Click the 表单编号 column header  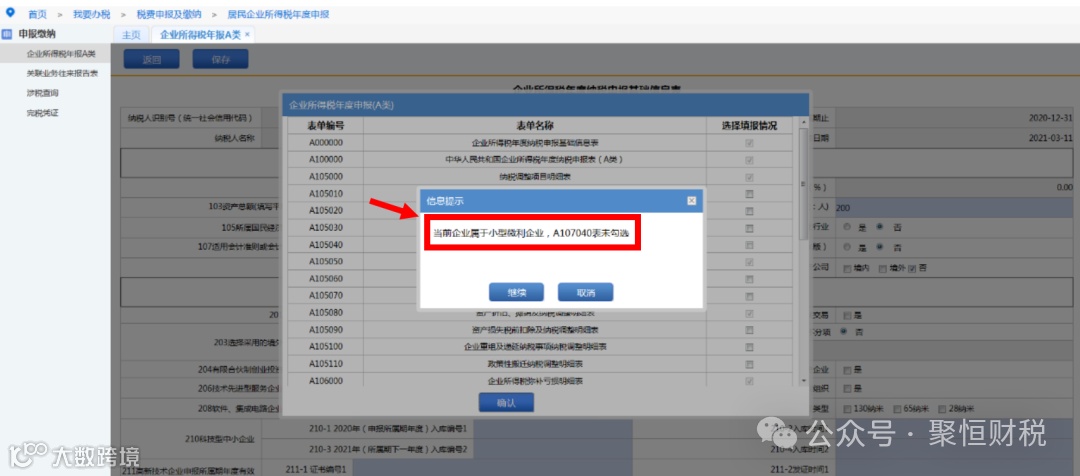click(x=326, y=125)
